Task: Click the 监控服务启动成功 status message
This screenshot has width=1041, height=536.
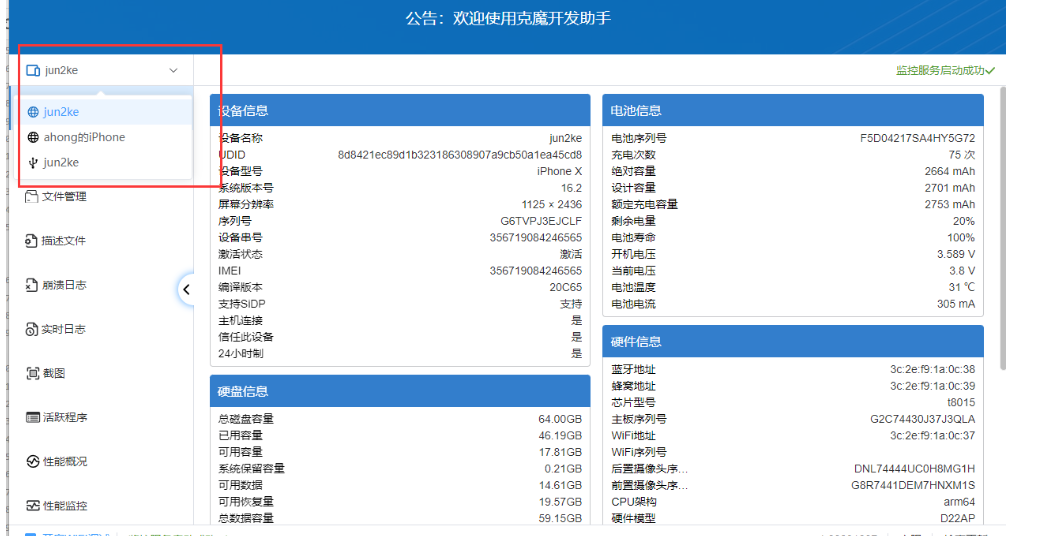Action: tap(939, 70)
